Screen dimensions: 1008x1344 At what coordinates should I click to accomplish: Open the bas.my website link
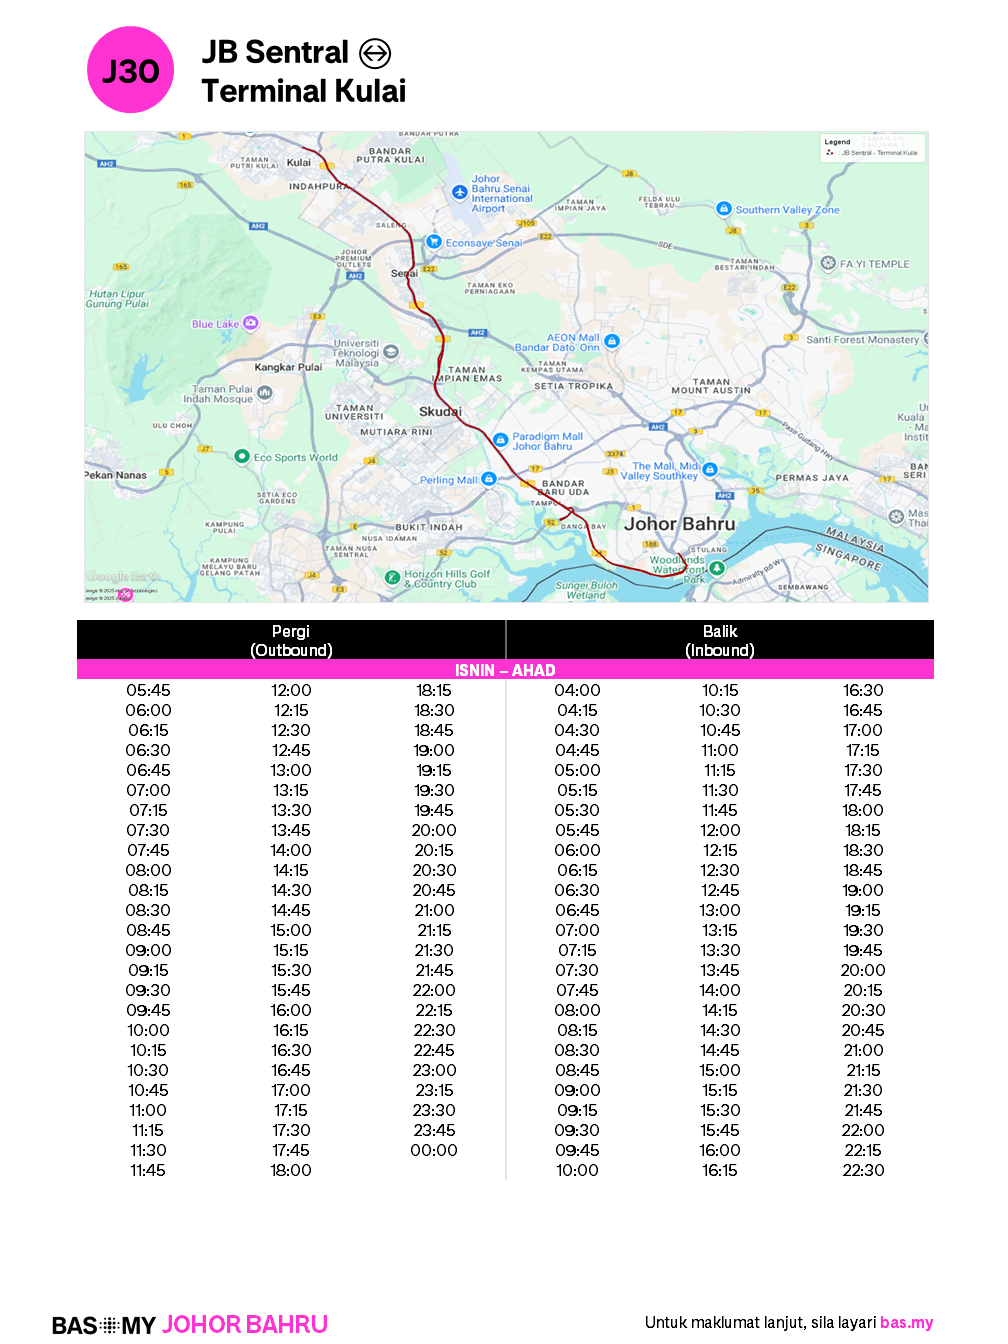(x=906, y=1322)
